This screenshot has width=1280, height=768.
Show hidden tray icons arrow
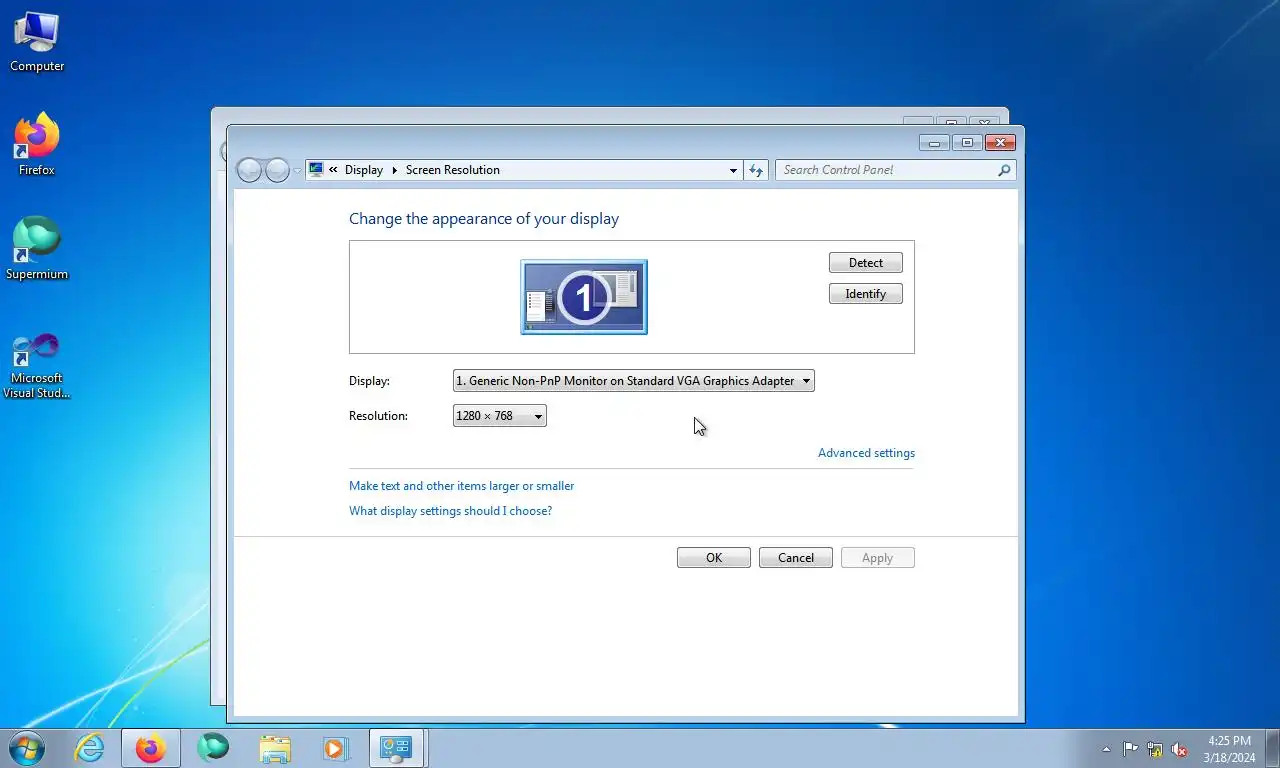[1106, 749]
